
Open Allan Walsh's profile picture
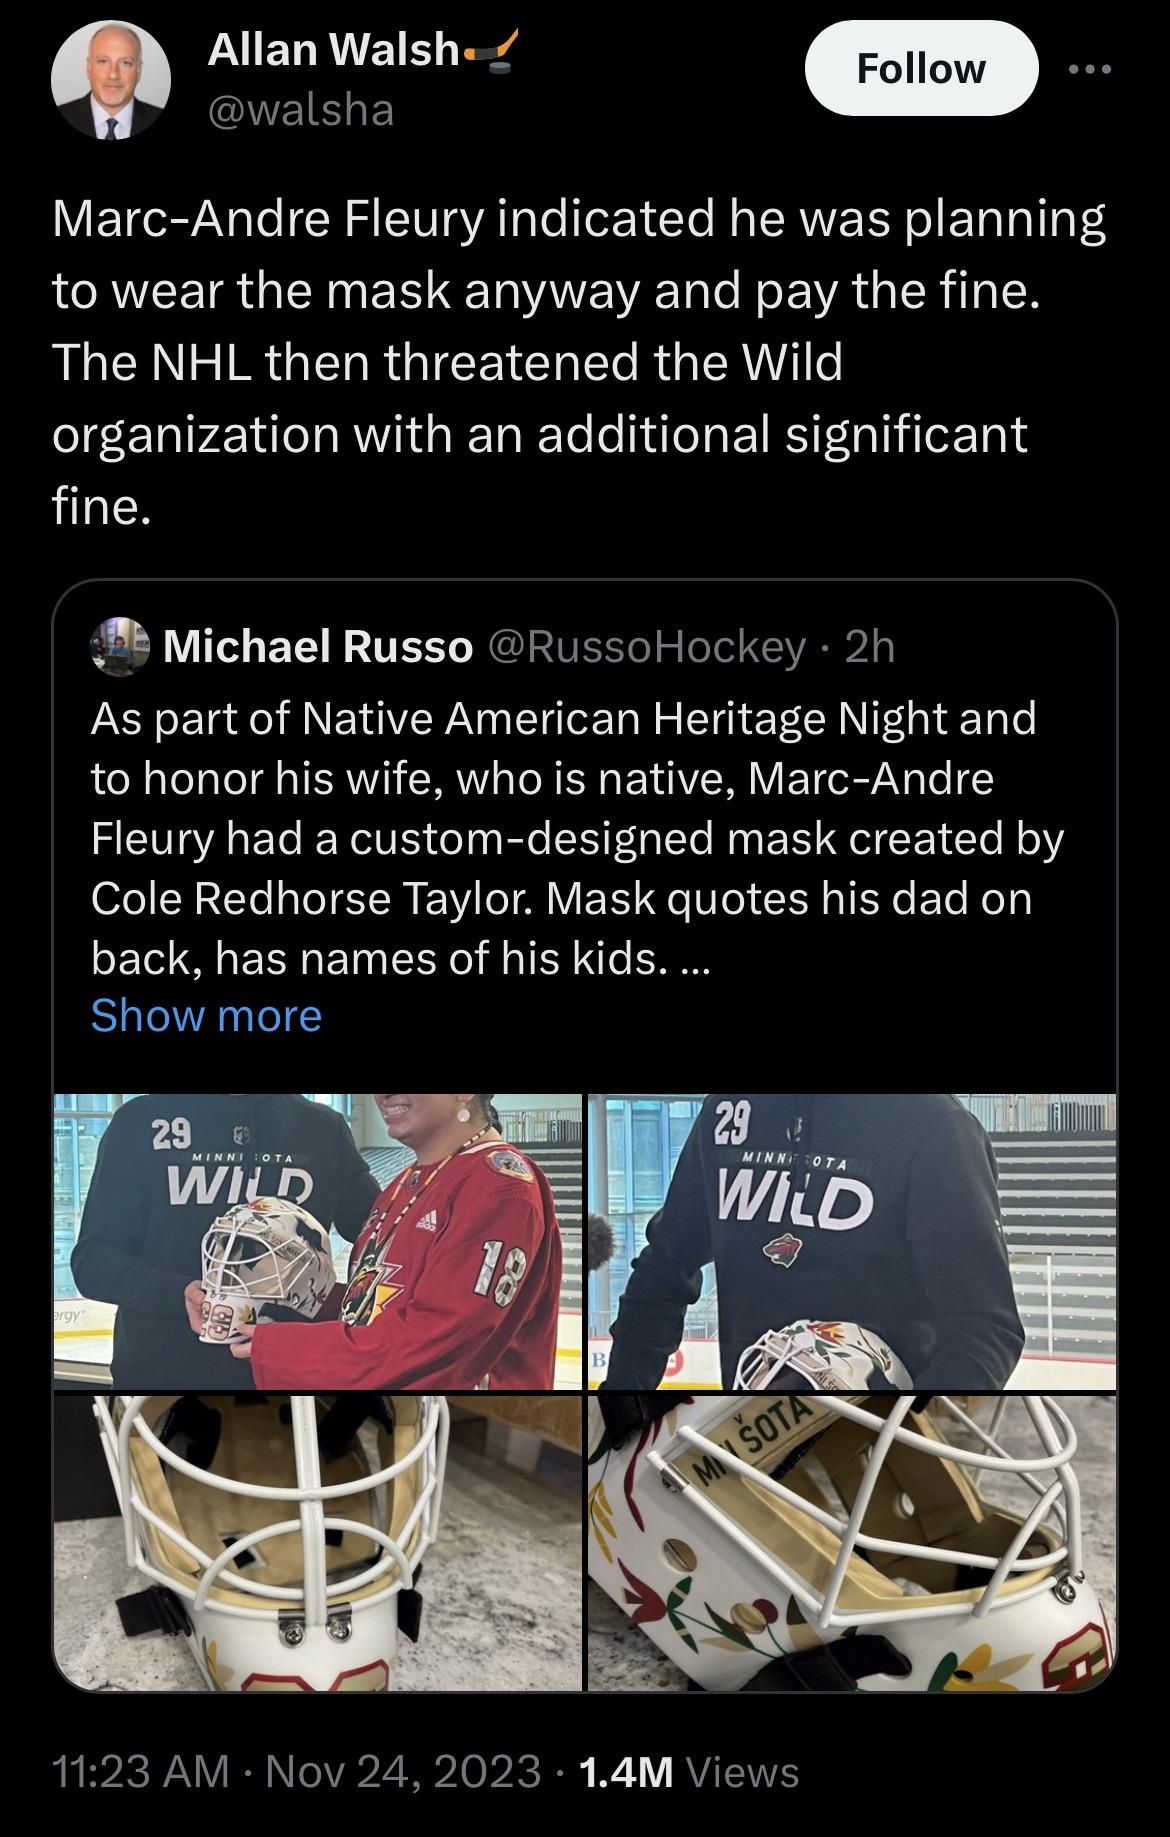[x=111, y=80]
